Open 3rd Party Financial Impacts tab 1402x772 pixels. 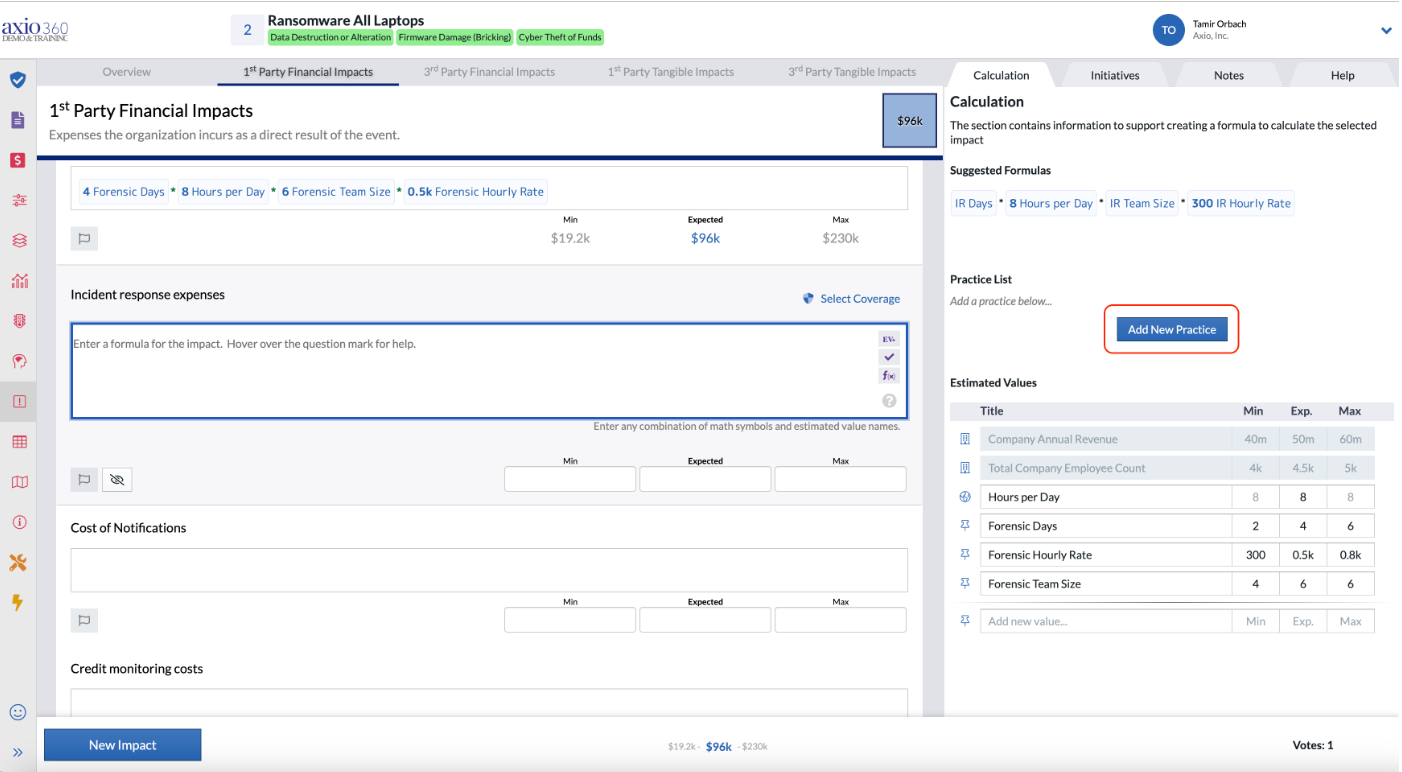pyautogui.click(x=489, y=72)
